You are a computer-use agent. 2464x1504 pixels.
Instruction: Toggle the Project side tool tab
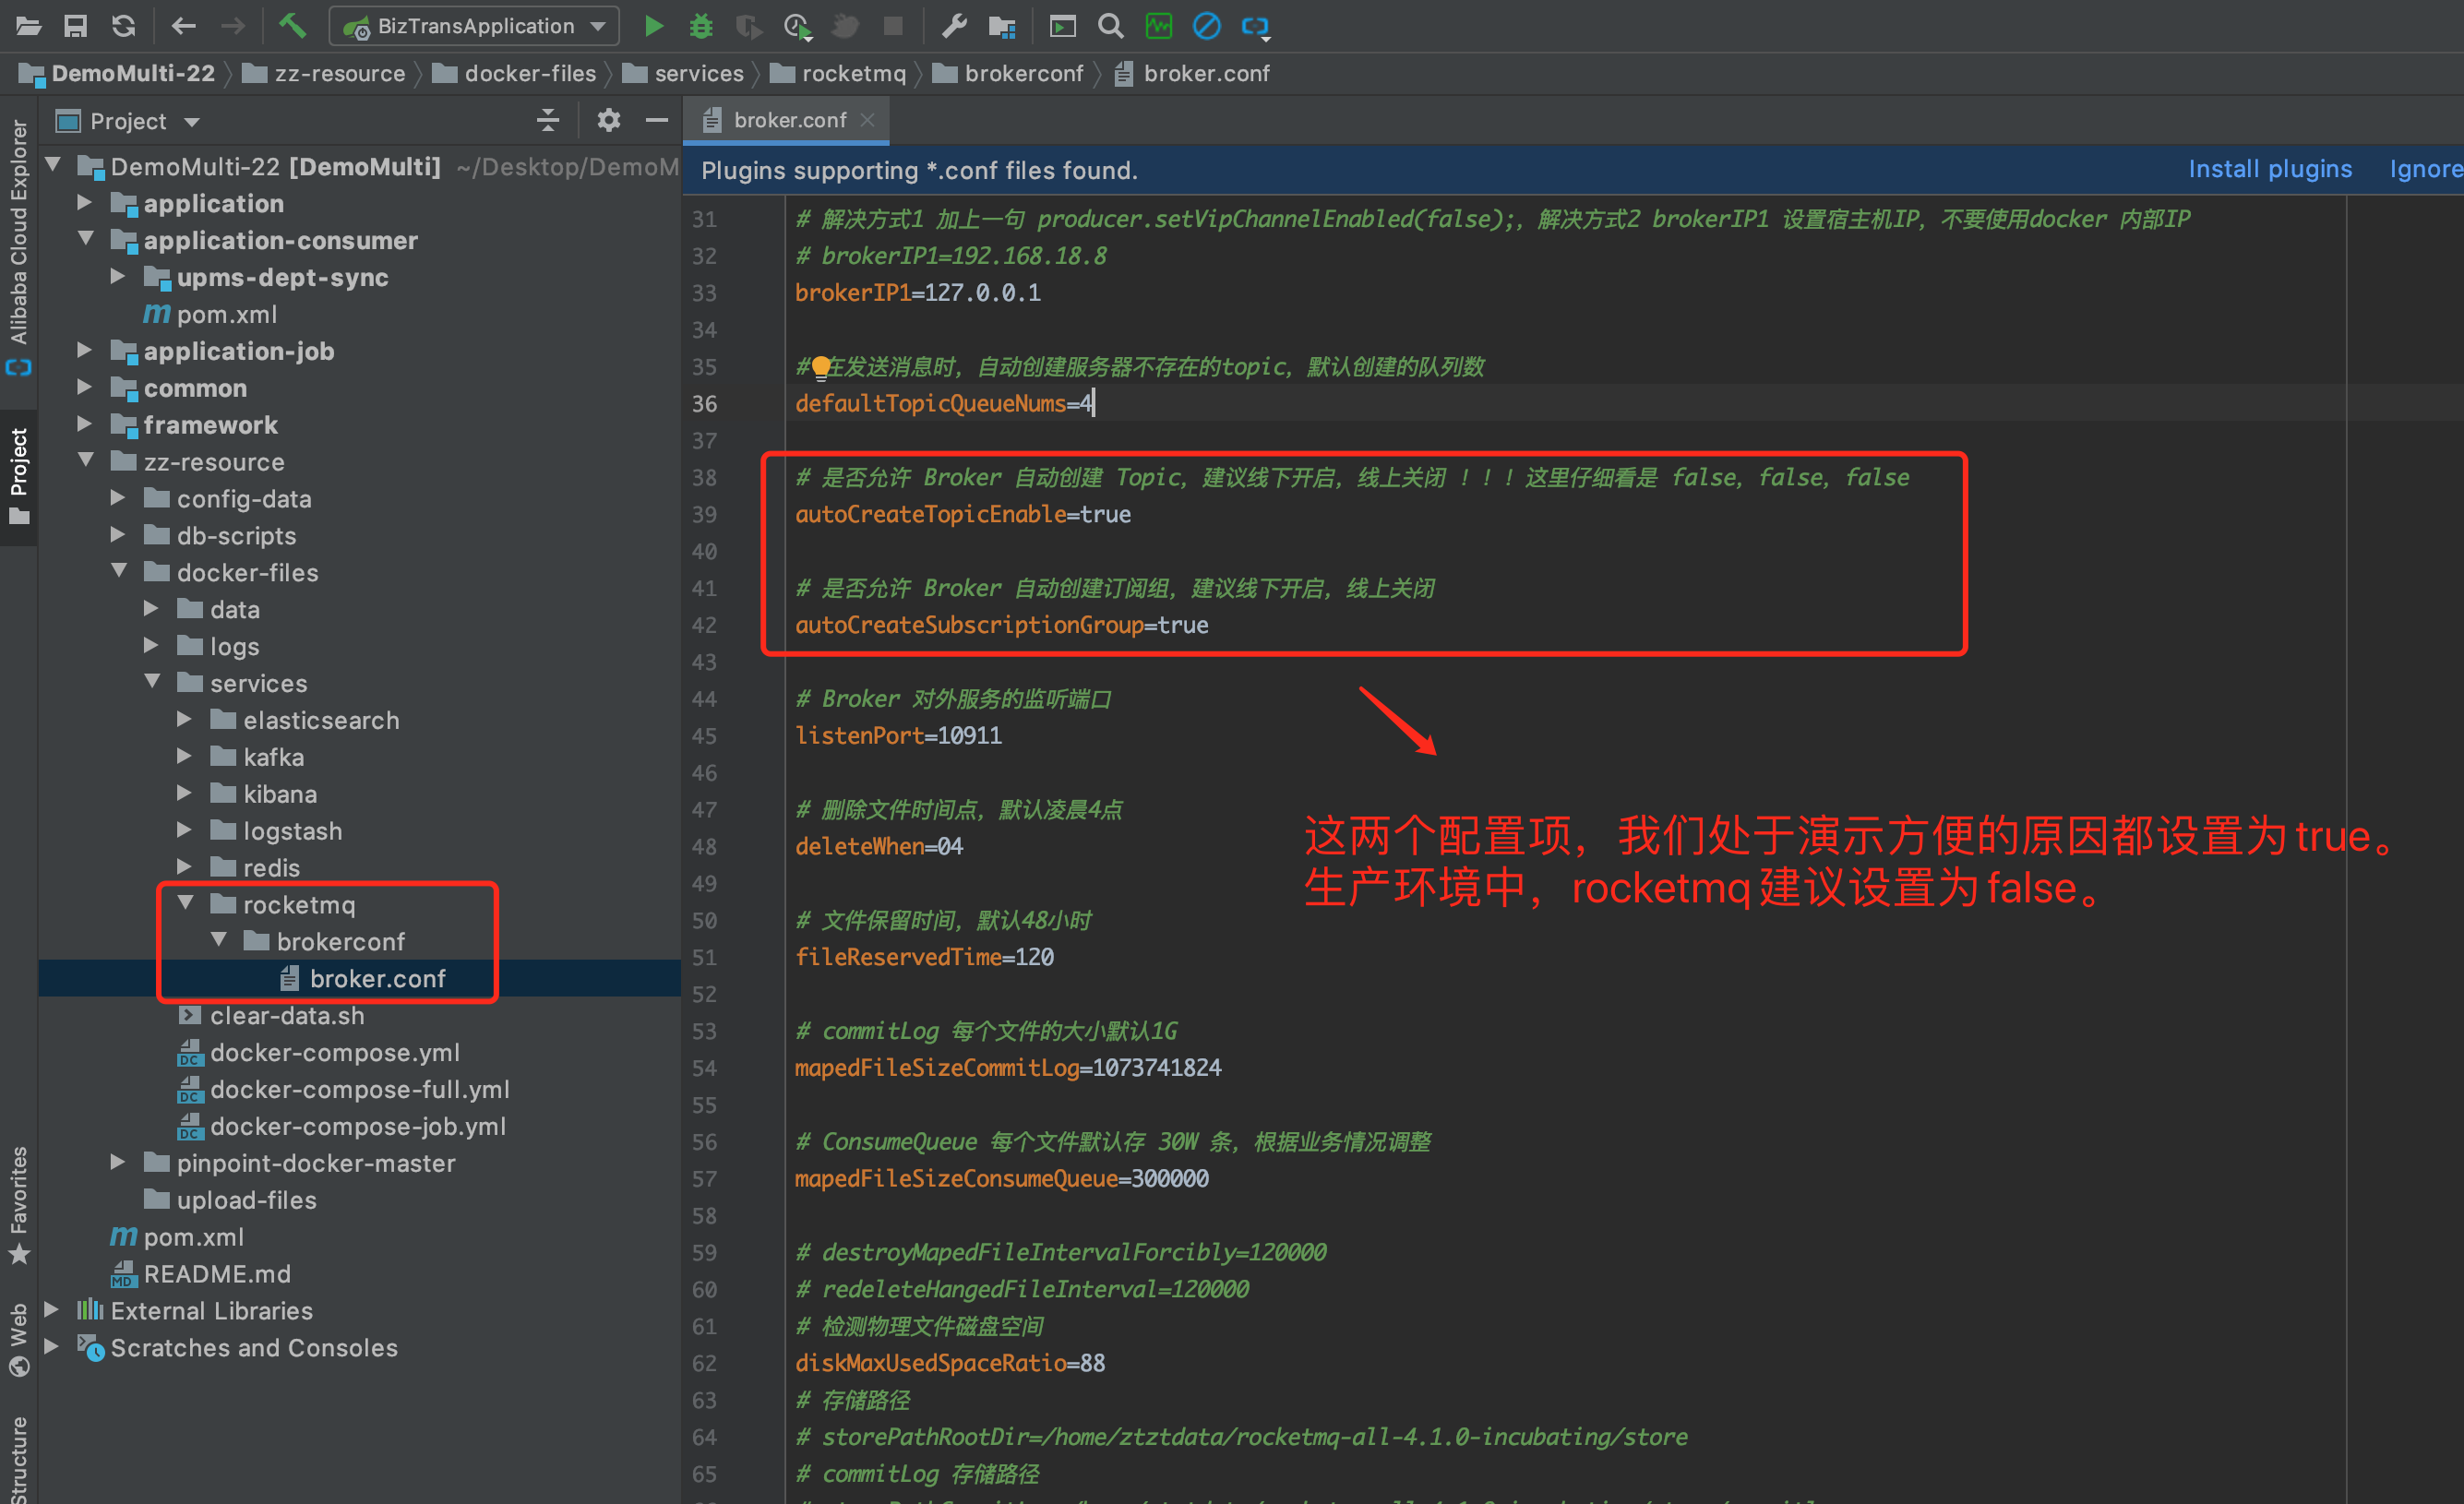pos(18,477)
